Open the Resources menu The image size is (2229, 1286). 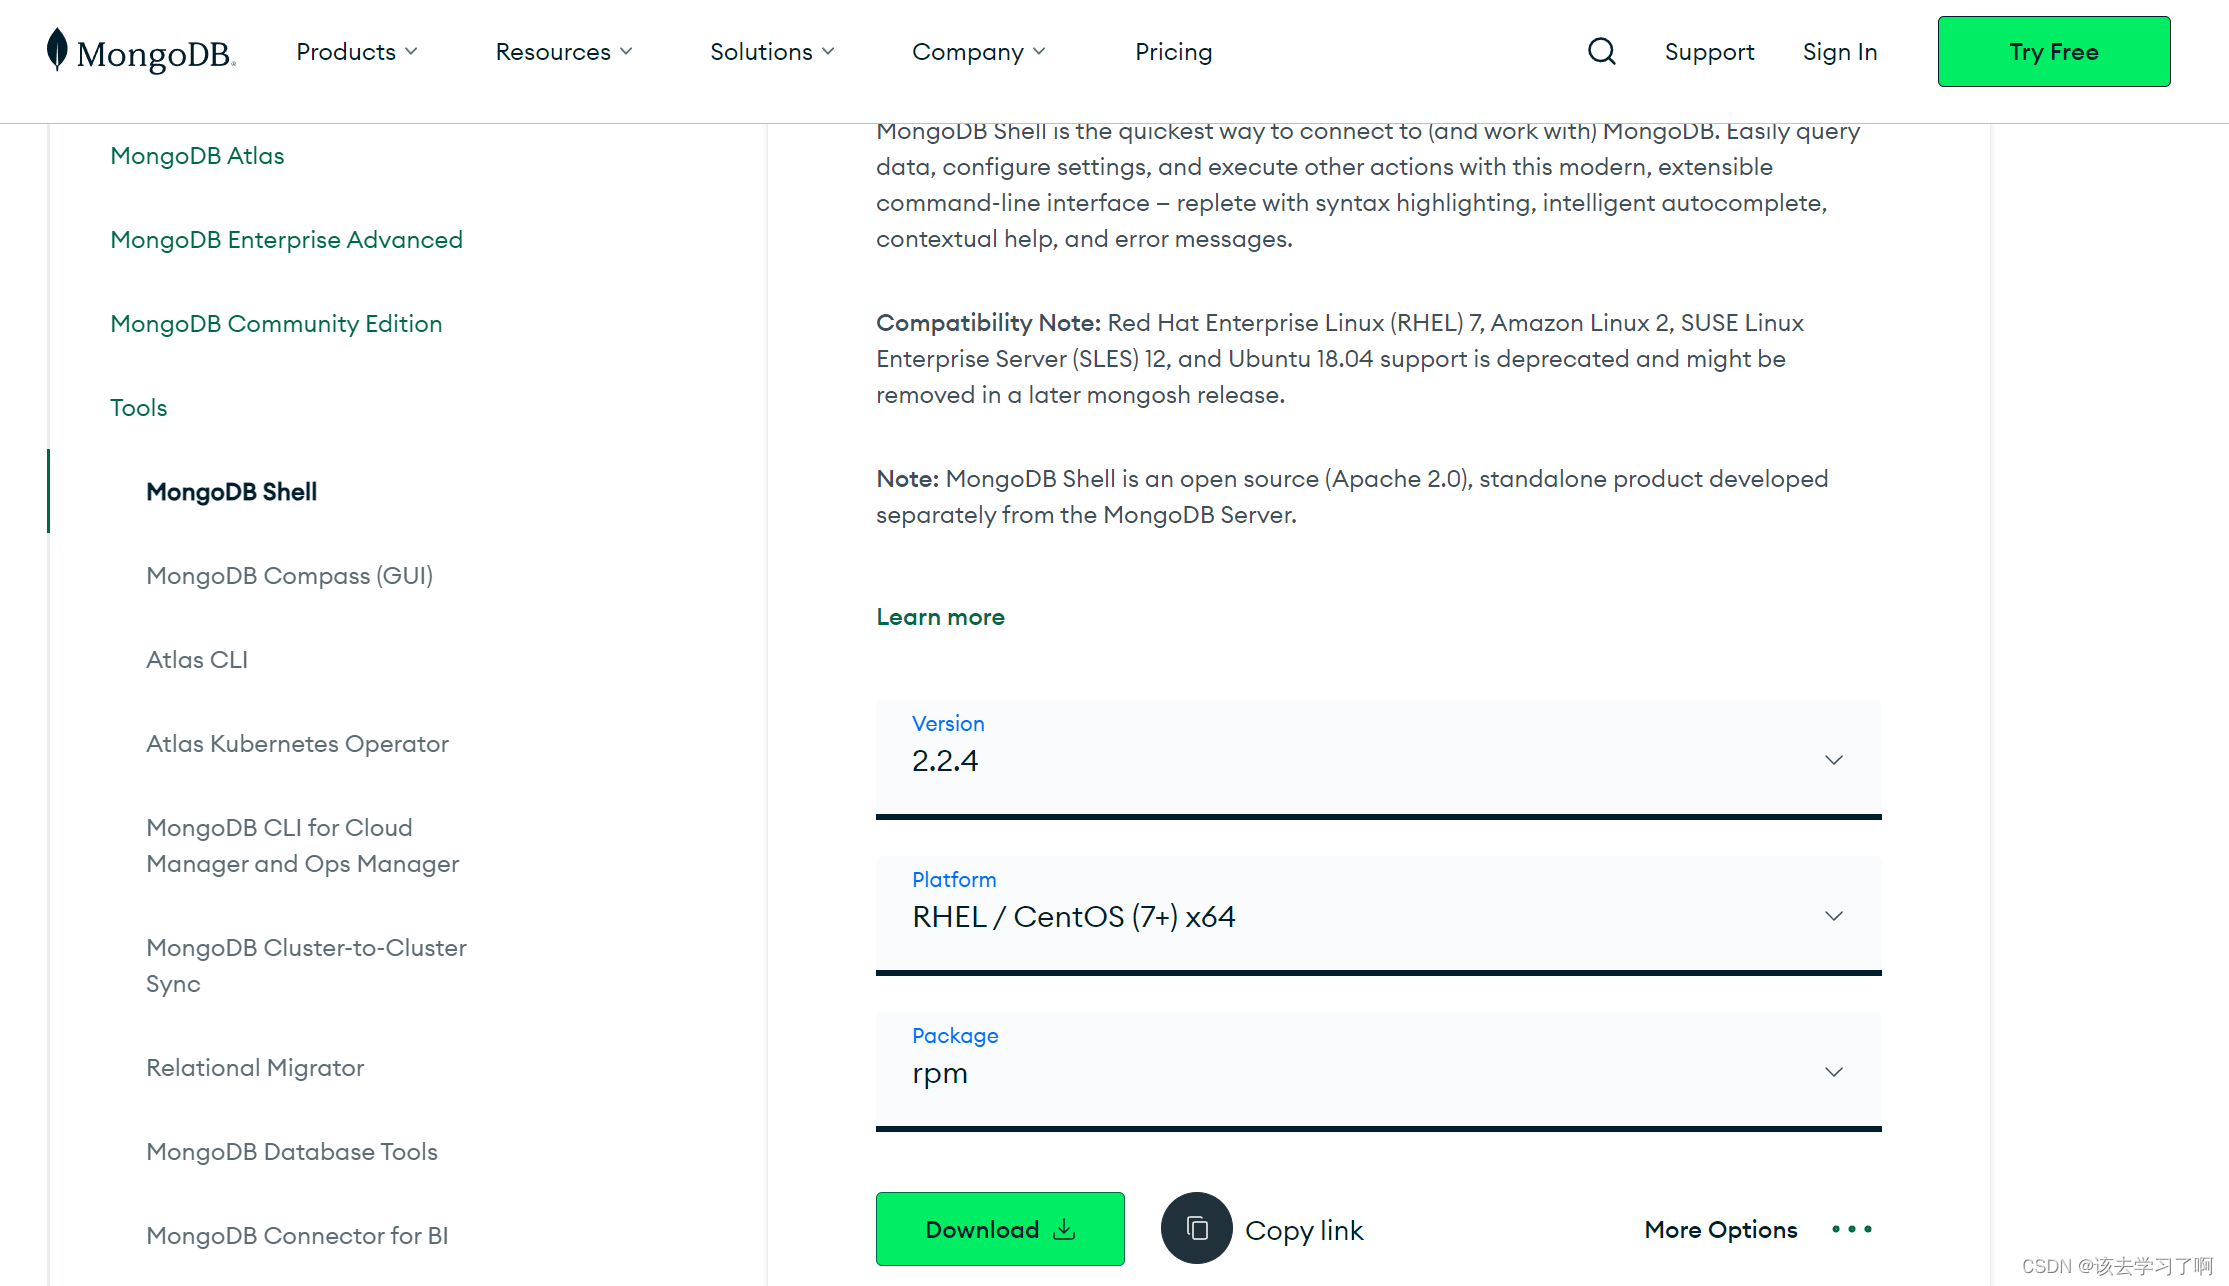click(x=563, y=52)
